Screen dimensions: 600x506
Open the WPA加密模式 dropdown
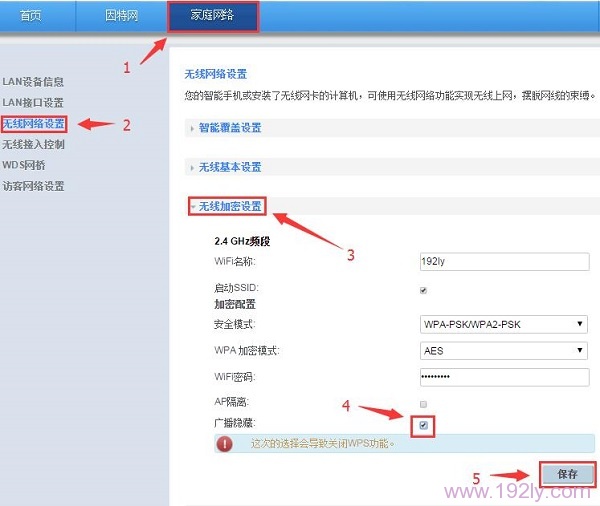pos(503,350)
